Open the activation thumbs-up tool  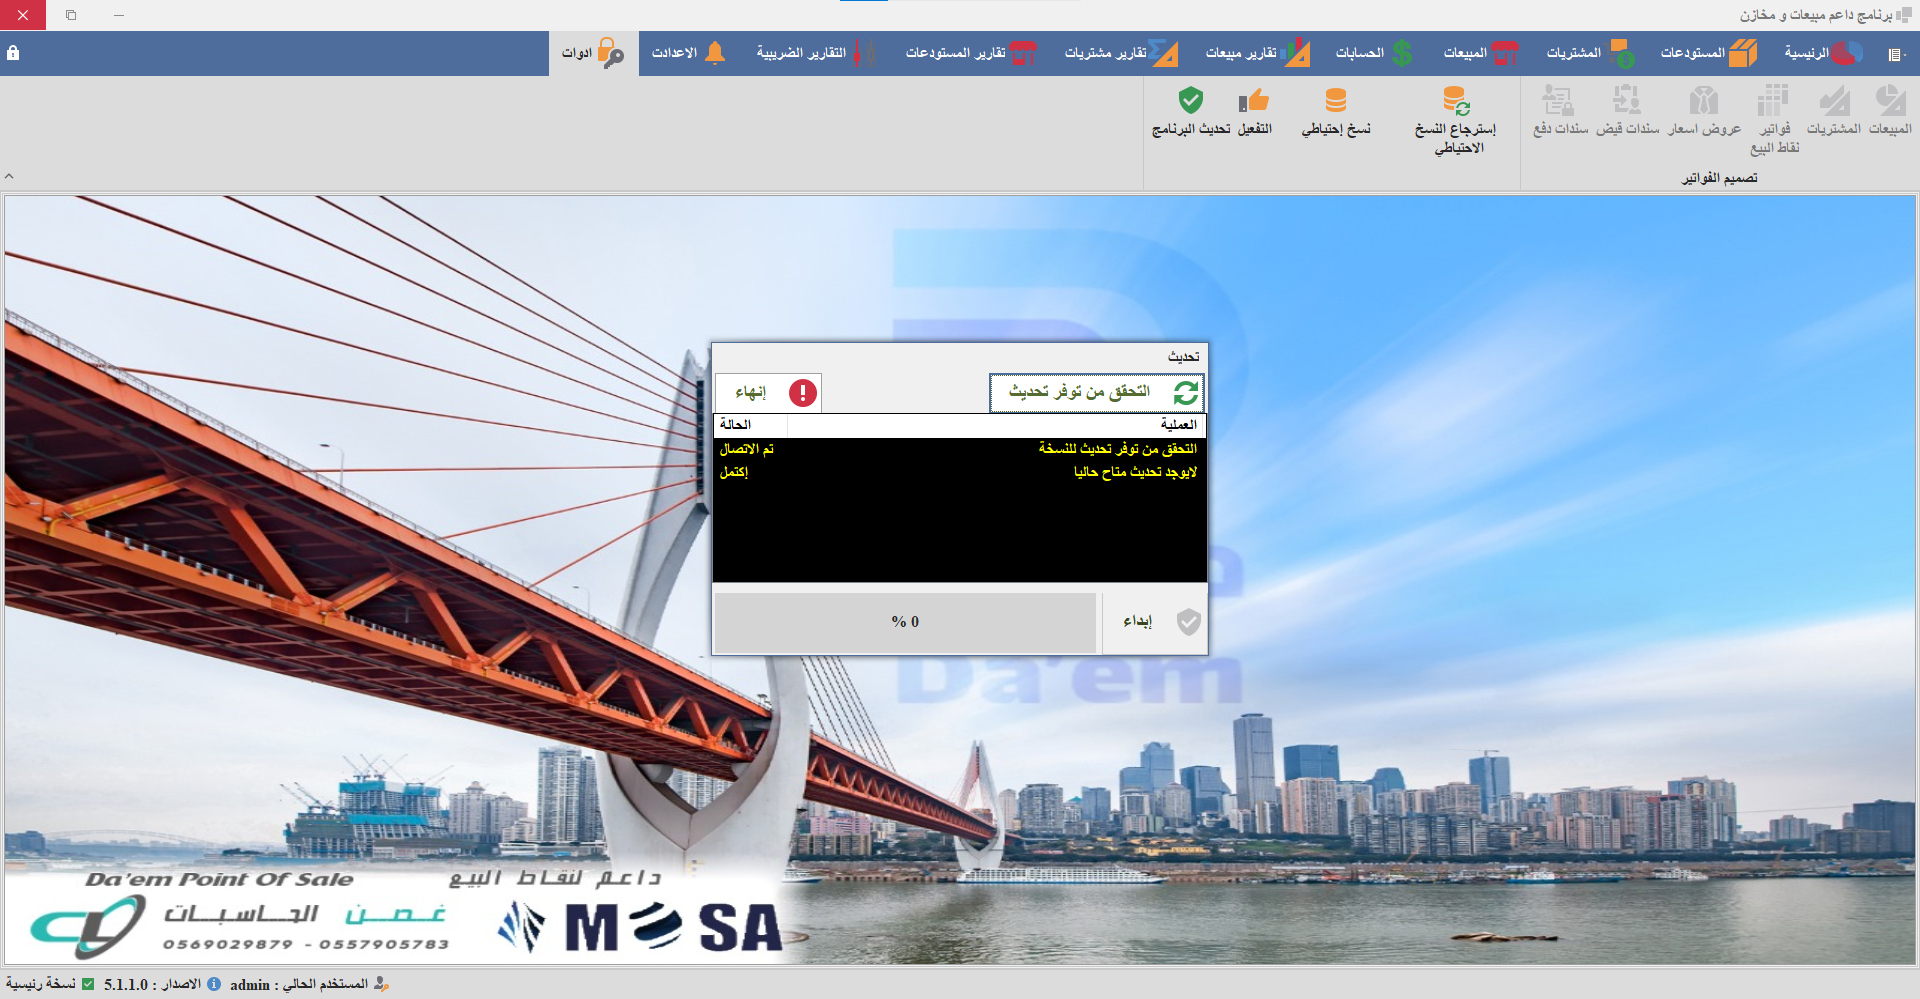[1254, 102]
